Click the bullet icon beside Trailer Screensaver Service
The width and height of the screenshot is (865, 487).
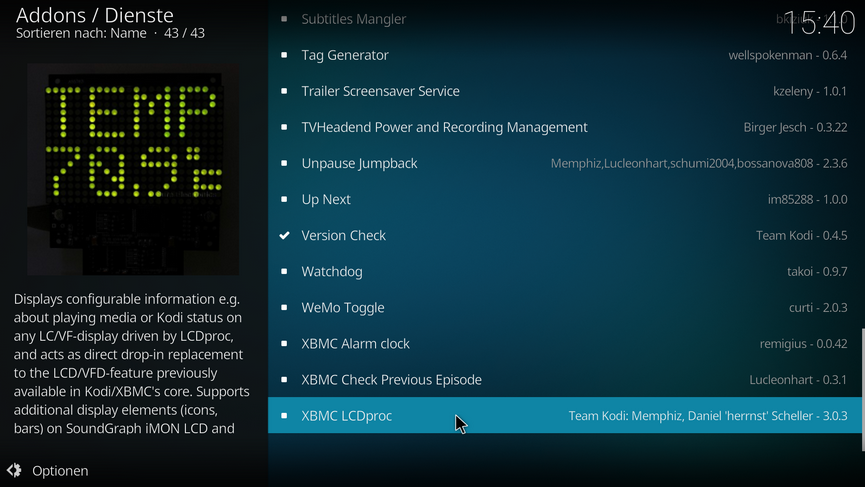[x=284, y=91]
